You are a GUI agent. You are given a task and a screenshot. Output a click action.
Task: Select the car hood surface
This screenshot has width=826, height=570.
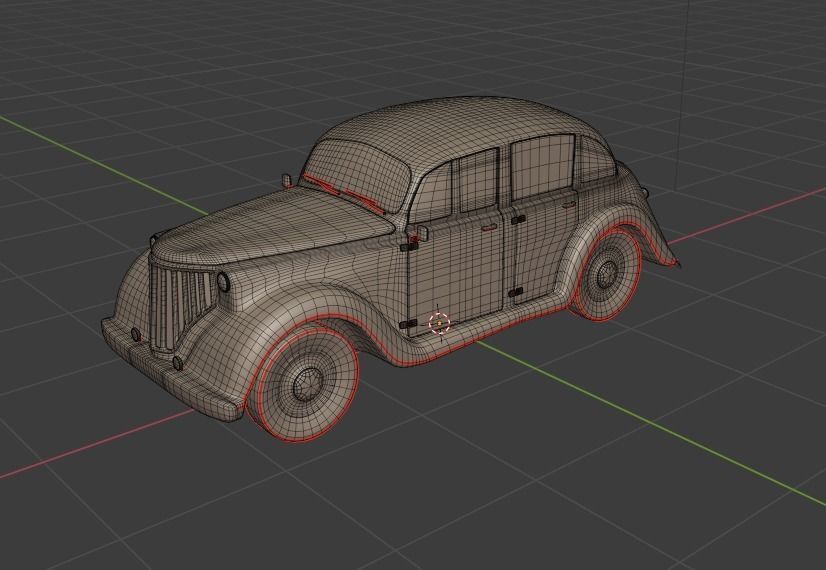[274, 227]
